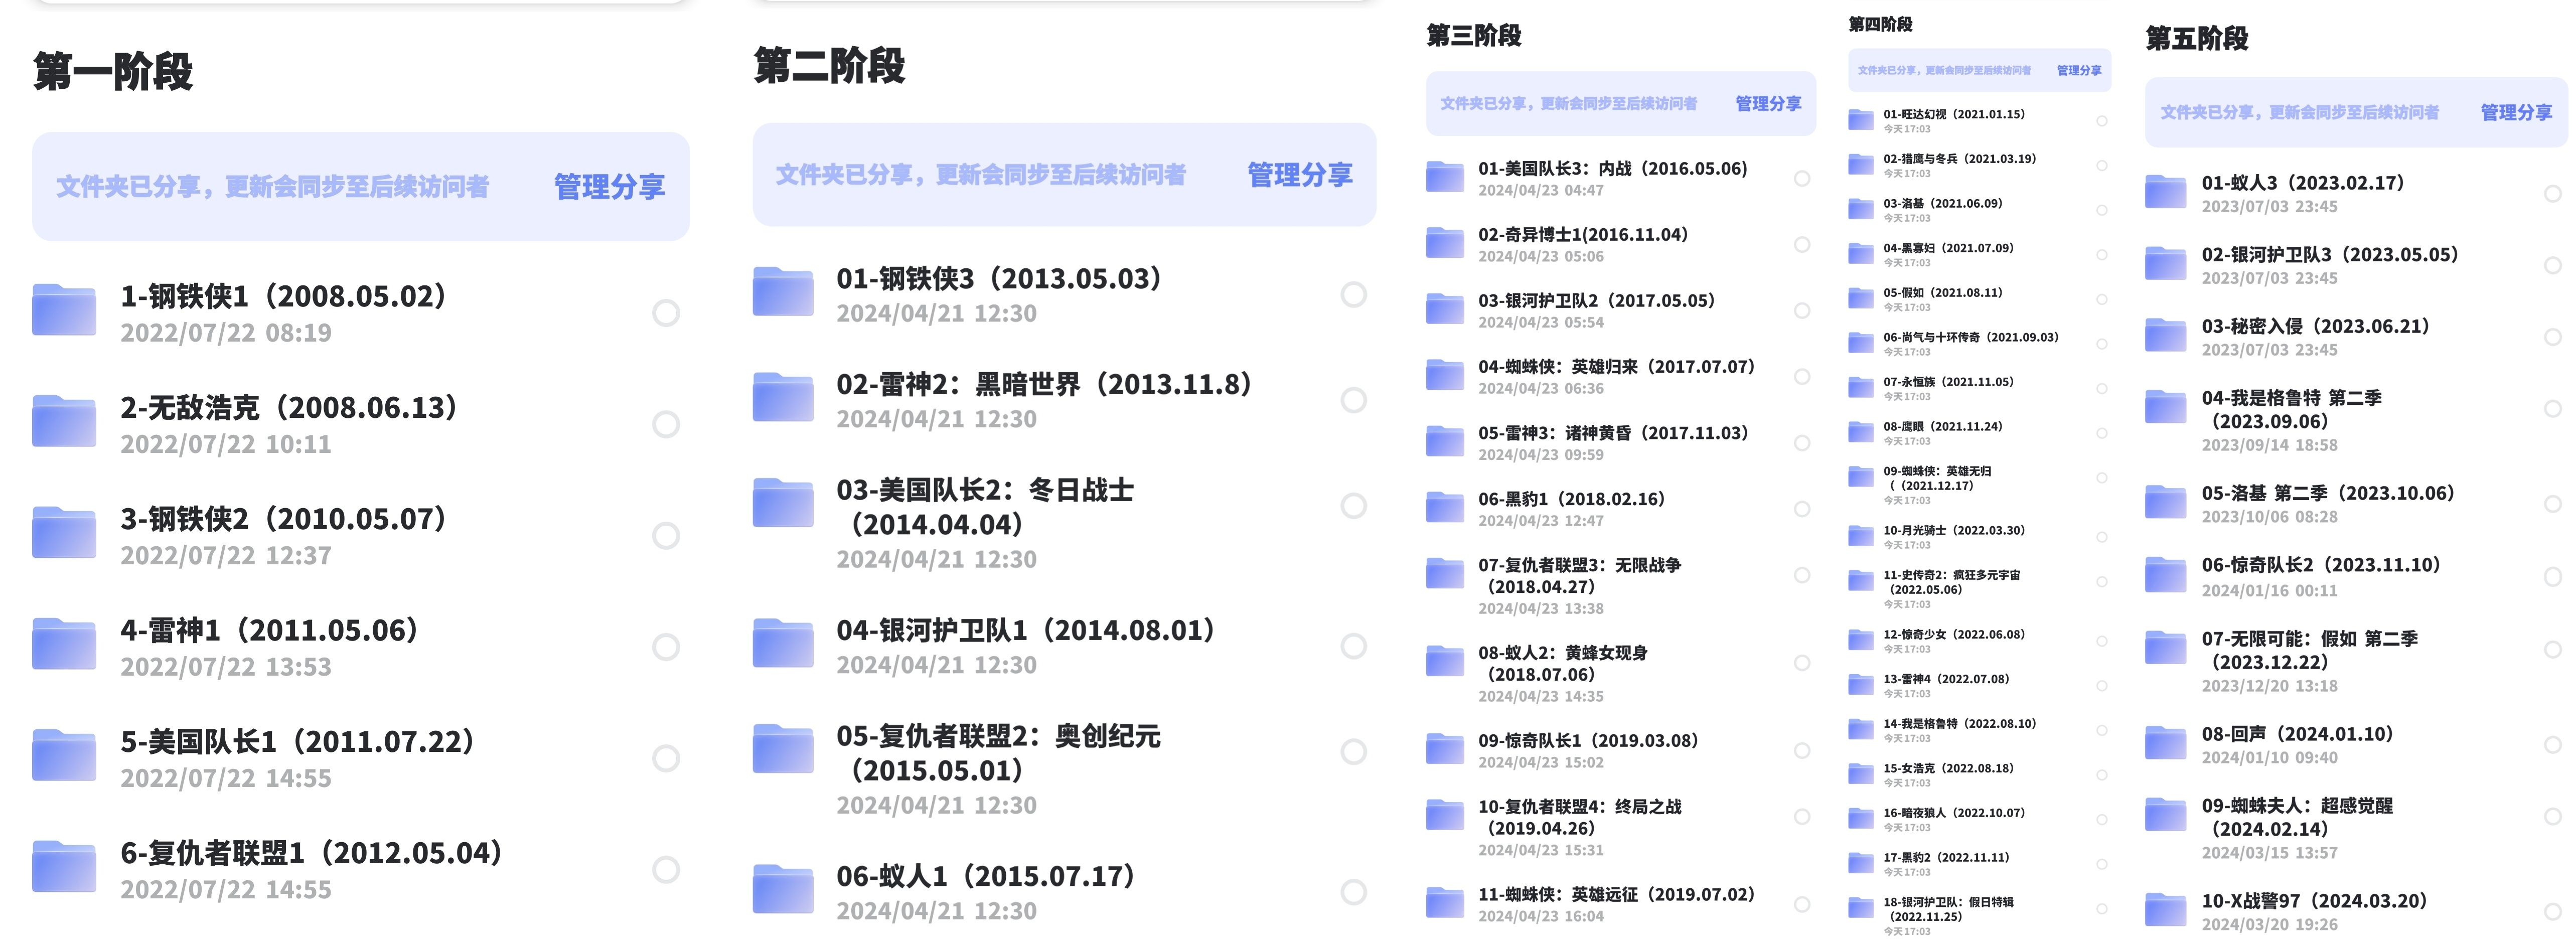This screenshot has height=944, width=2576.
Task: Click folder icon of 13-雷神4
Action: coord(1861,685)
